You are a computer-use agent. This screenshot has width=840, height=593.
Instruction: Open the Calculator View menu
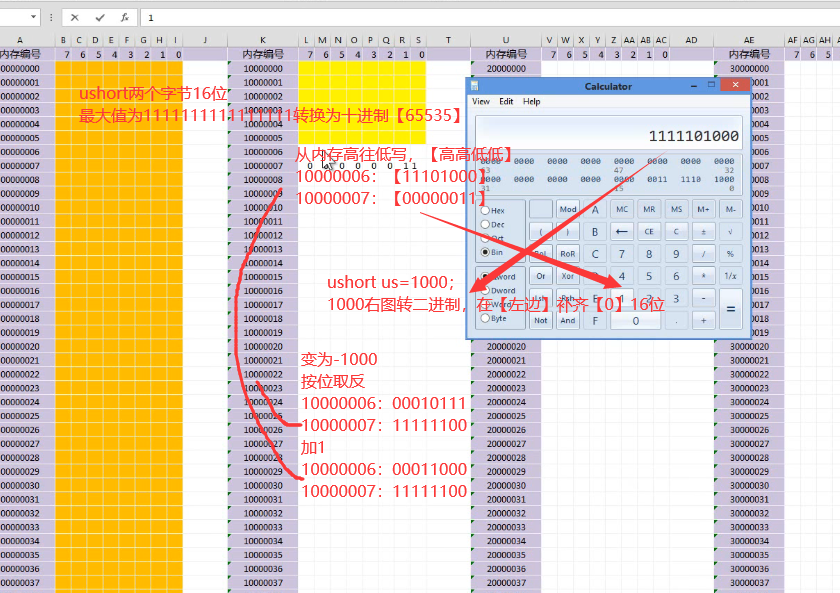481,101
